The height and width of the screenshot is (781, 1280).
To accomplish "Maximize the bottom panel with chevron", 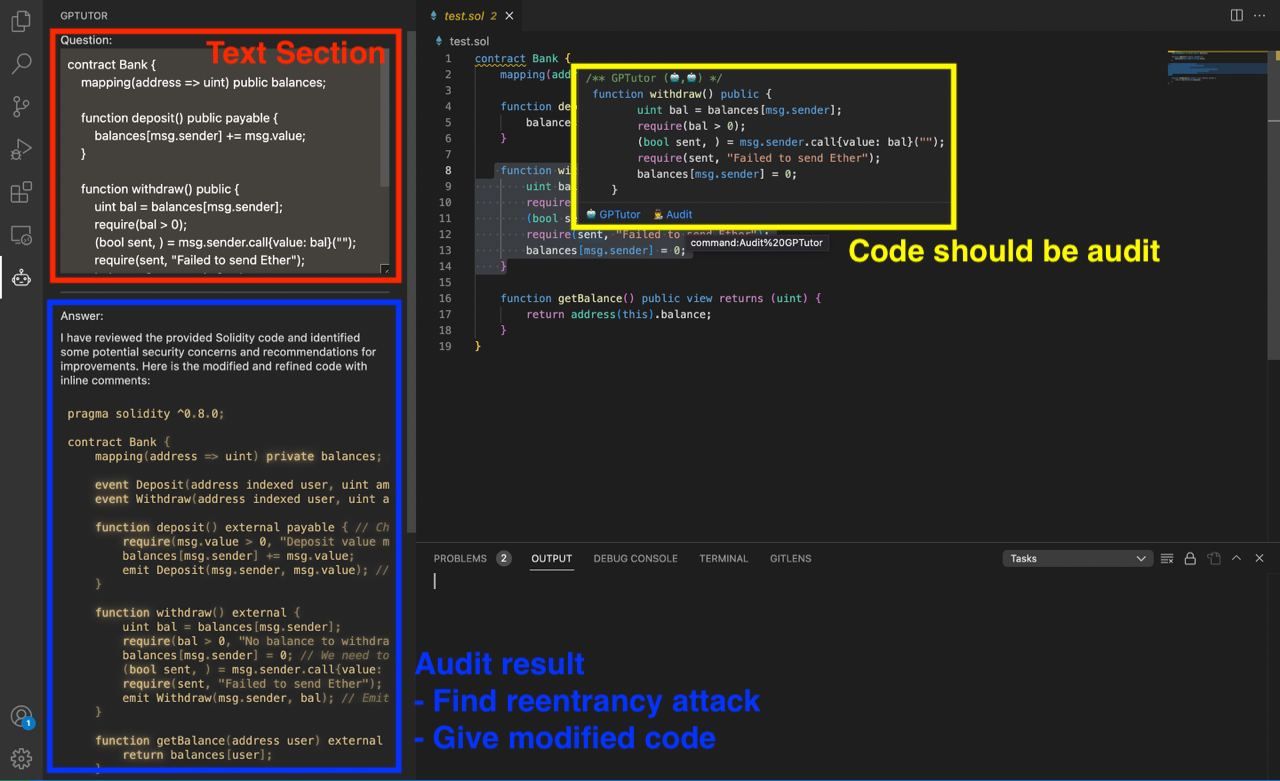I will click(x=1236, y=558).
